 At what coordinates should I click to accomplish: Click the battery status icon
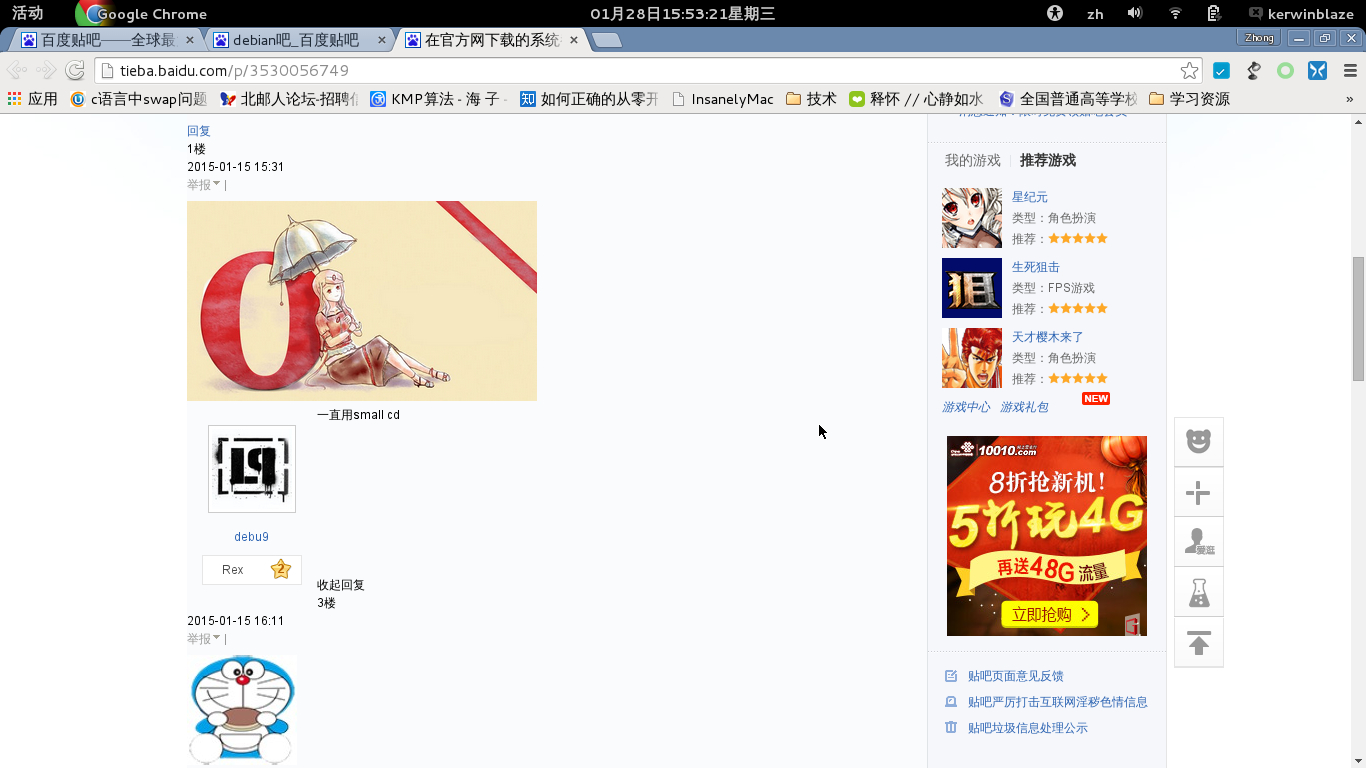pos(1214,13)
